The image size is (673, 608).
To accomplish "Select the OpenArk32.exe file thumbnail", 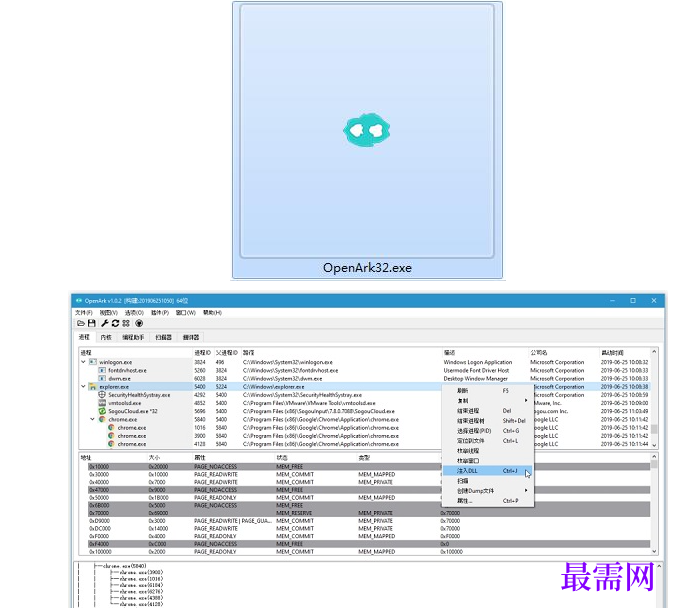I will (367, 140).
